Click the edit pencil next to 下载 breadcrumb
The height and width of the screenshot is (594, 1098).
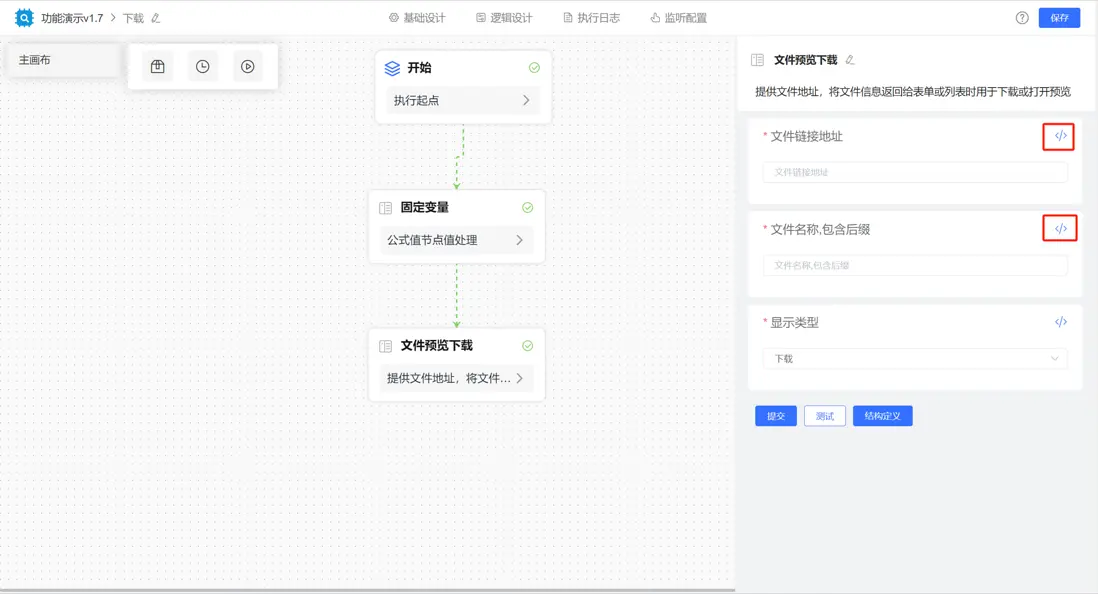tap(155, 18)
